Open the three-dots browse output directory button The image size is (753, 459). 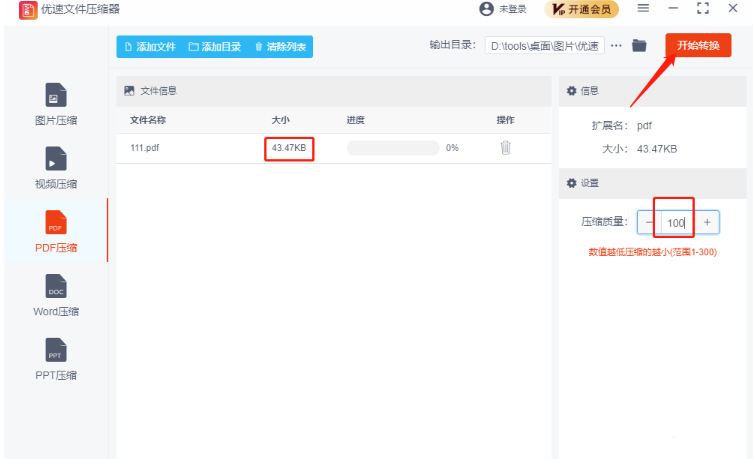[616, 46]
